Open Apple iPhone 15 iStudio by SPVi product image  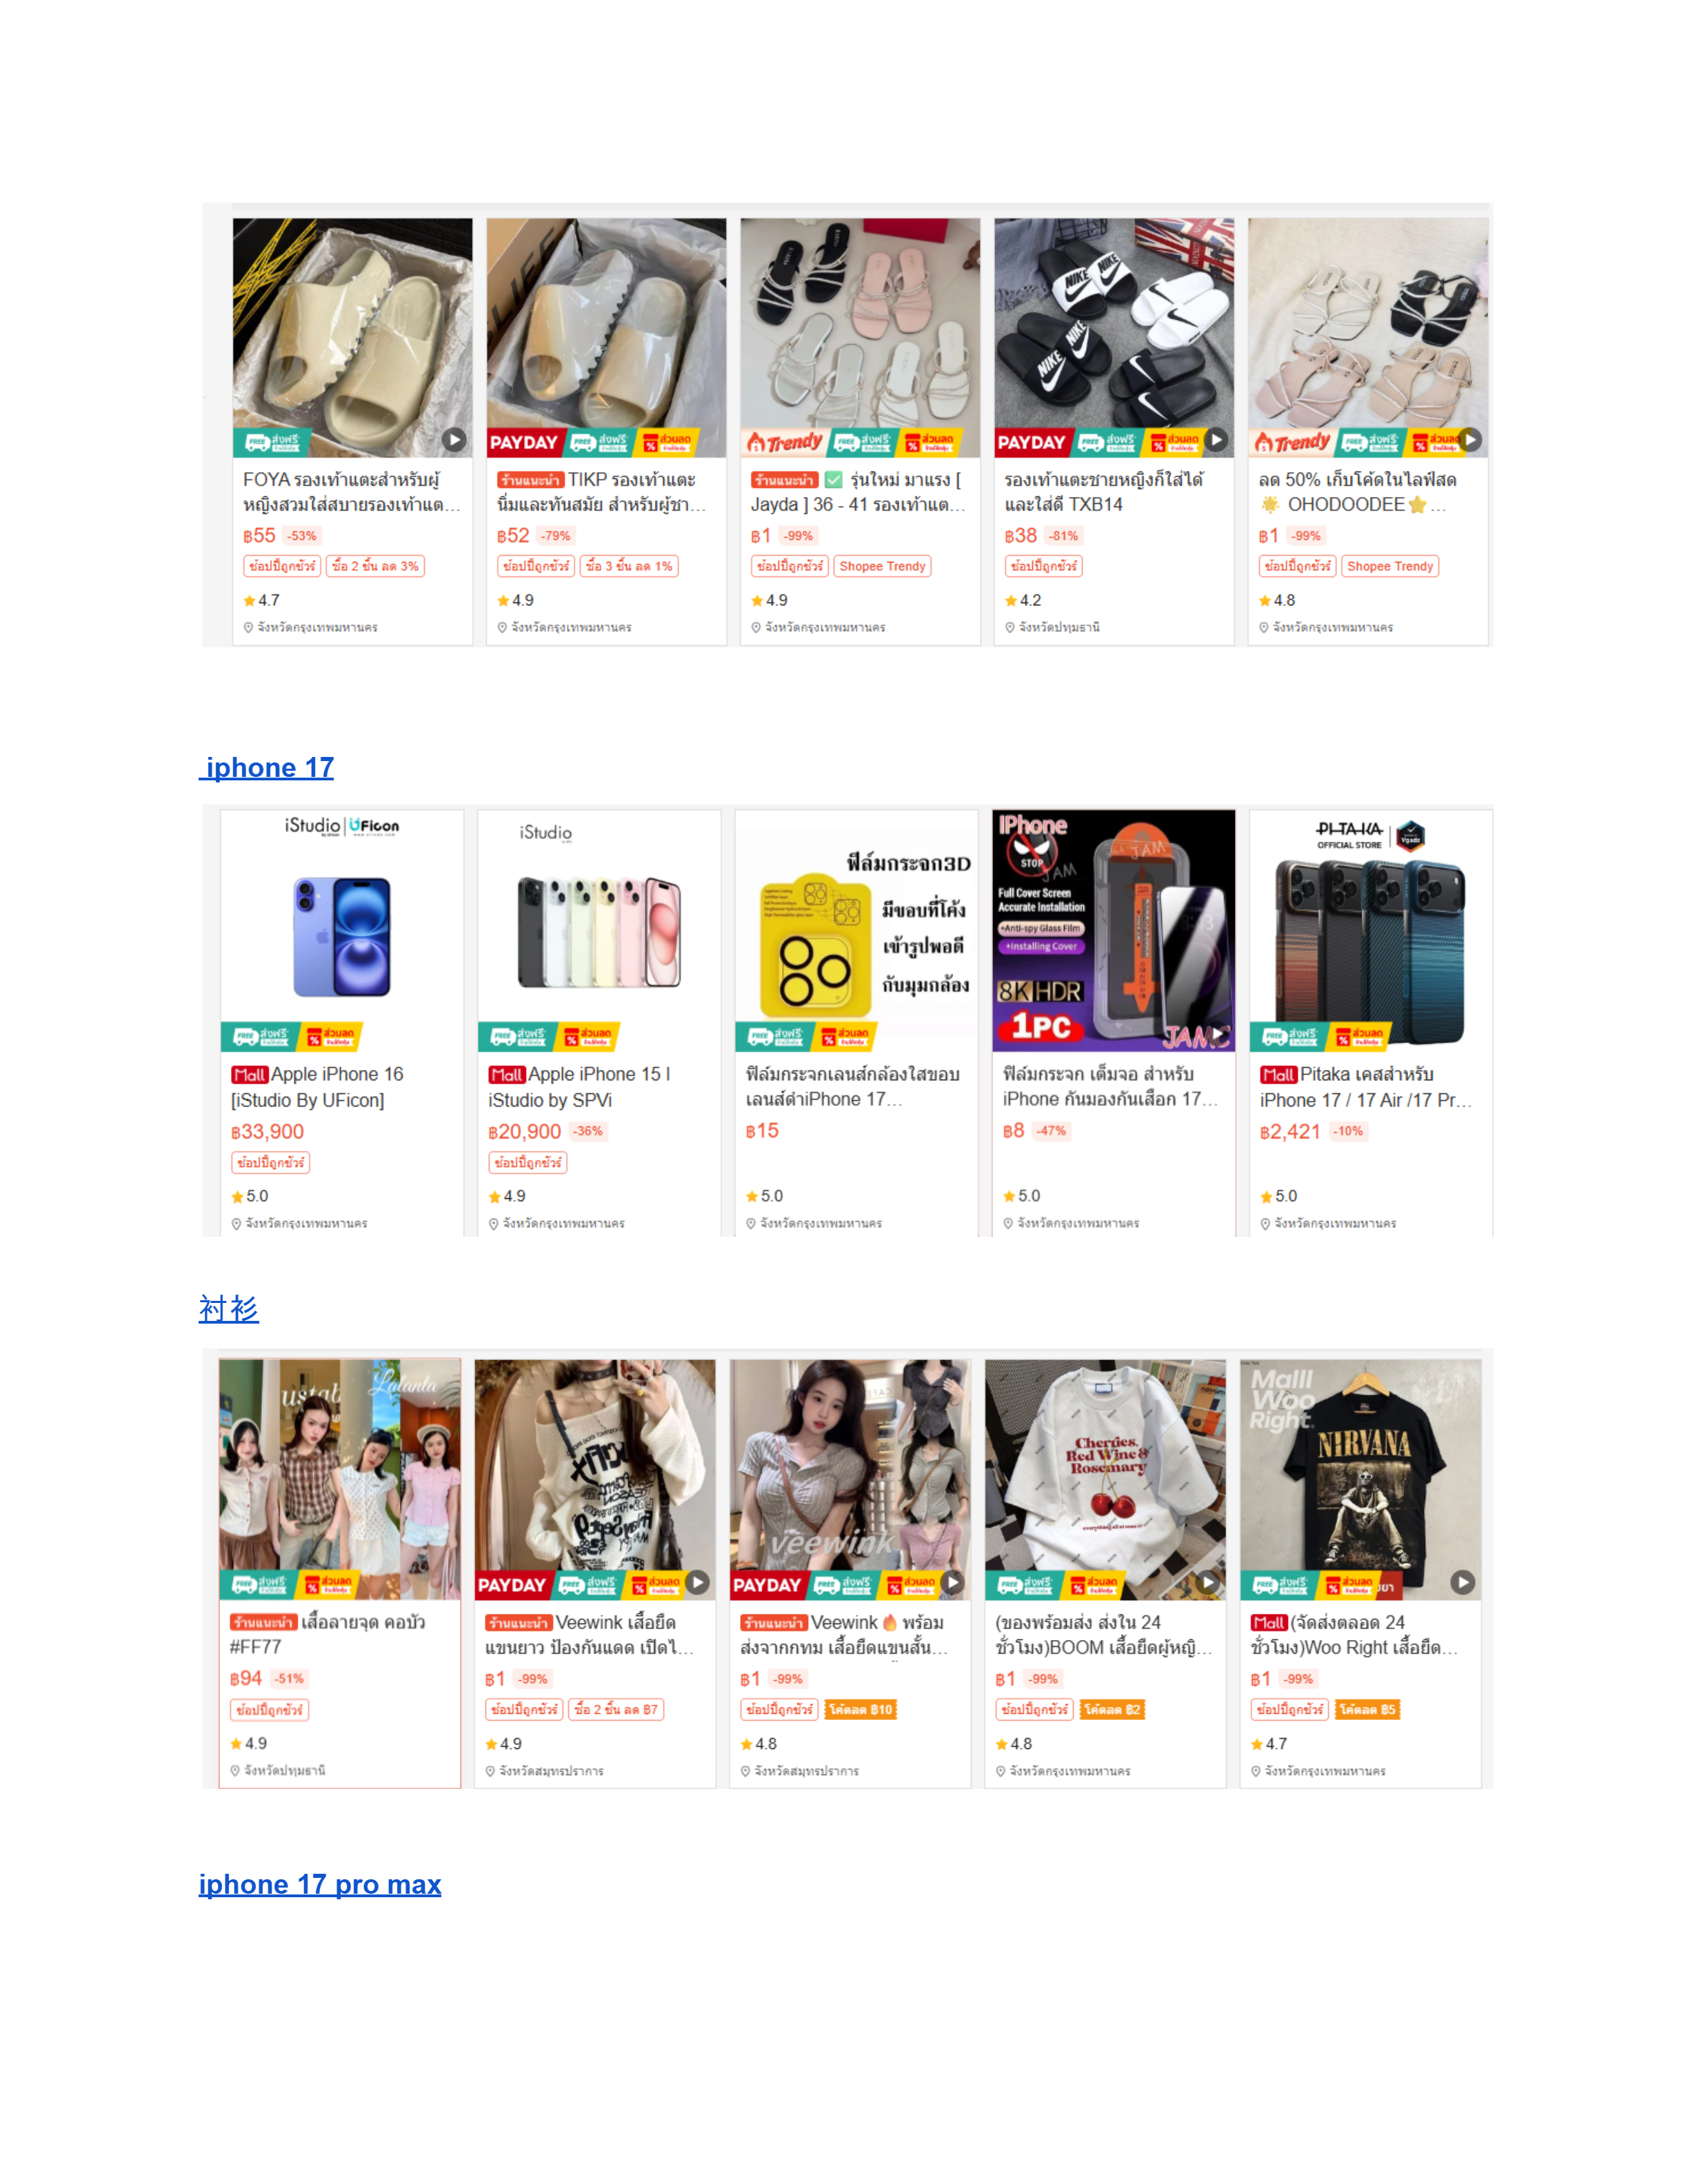pos(599,931)
